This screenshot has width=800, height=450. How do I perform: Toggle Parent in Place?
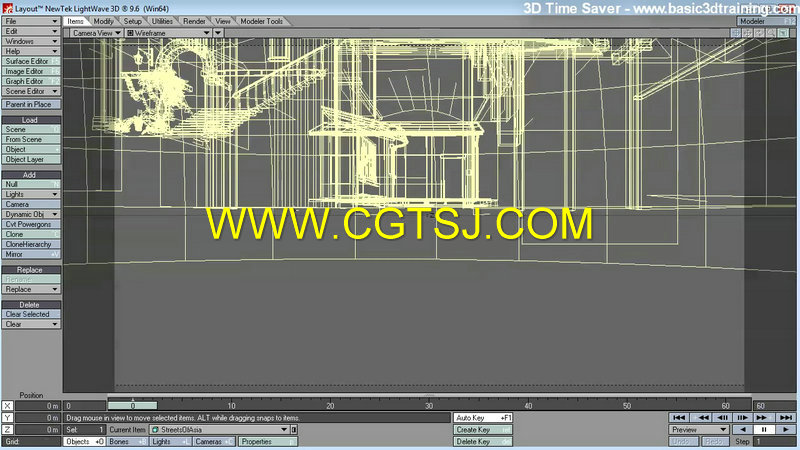point(31,104)
